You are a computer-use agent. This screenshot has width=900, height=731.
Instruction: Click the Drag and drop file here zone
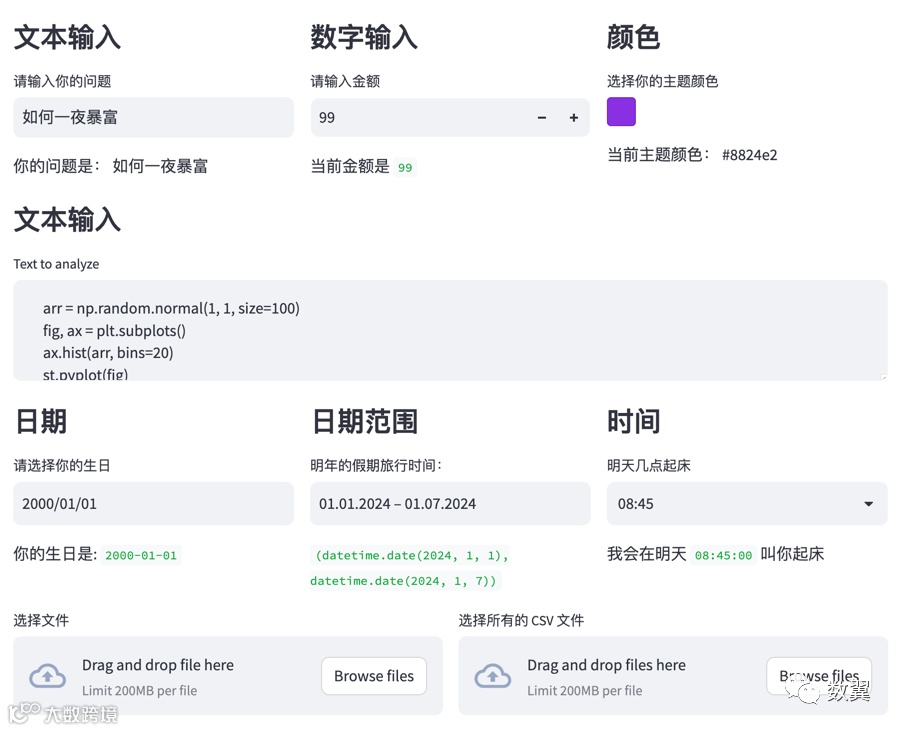point(228,676)
